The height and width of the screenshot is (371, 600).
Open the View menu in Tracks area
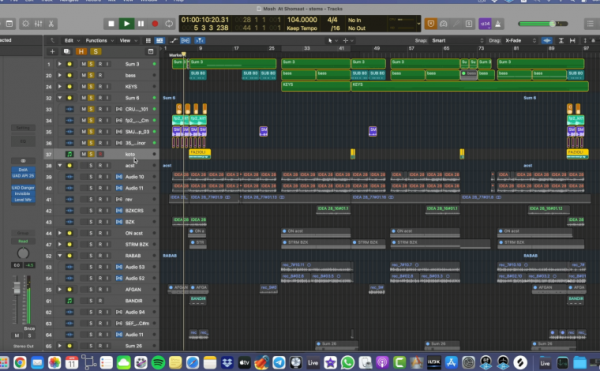click(127, 41)
